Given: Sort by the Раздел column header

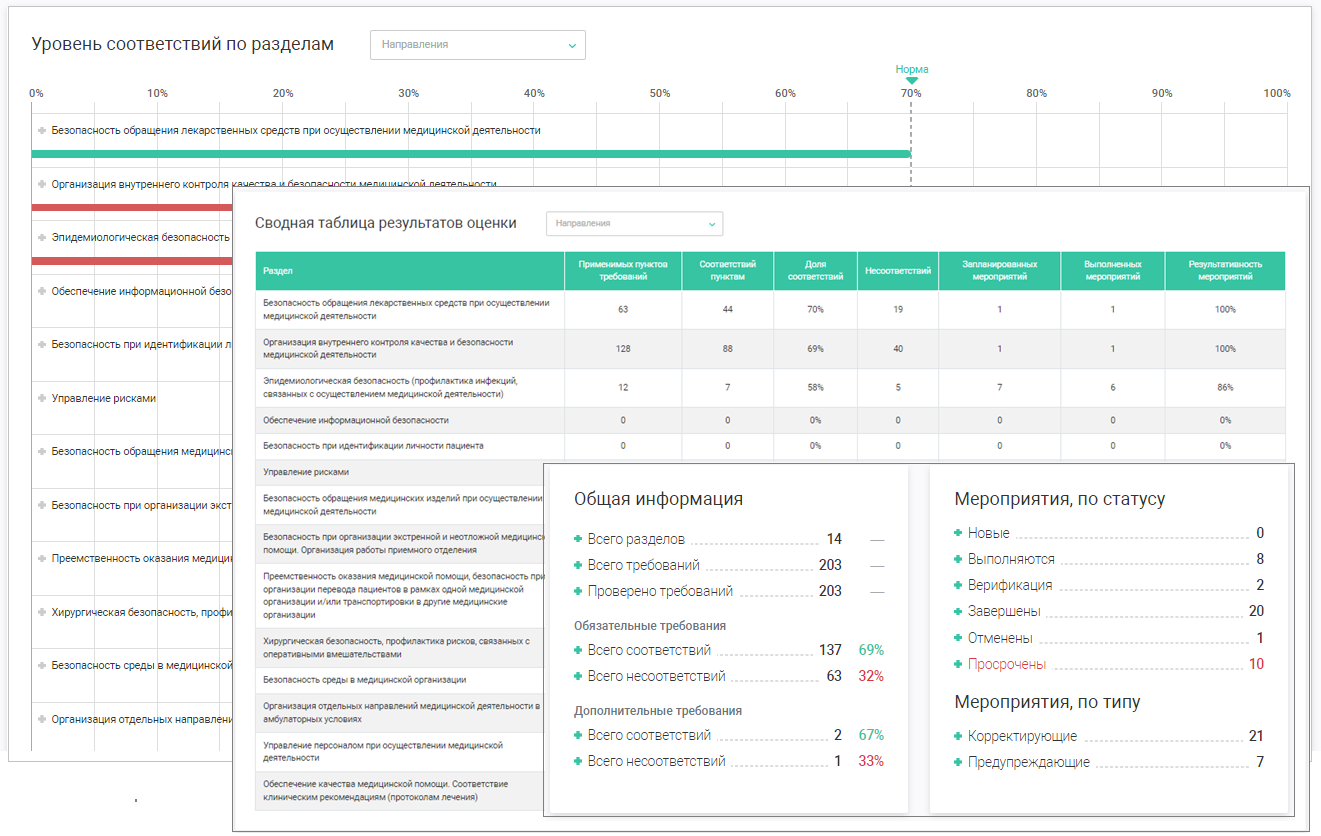Looking at the screenshot, I should pos(409,271).
